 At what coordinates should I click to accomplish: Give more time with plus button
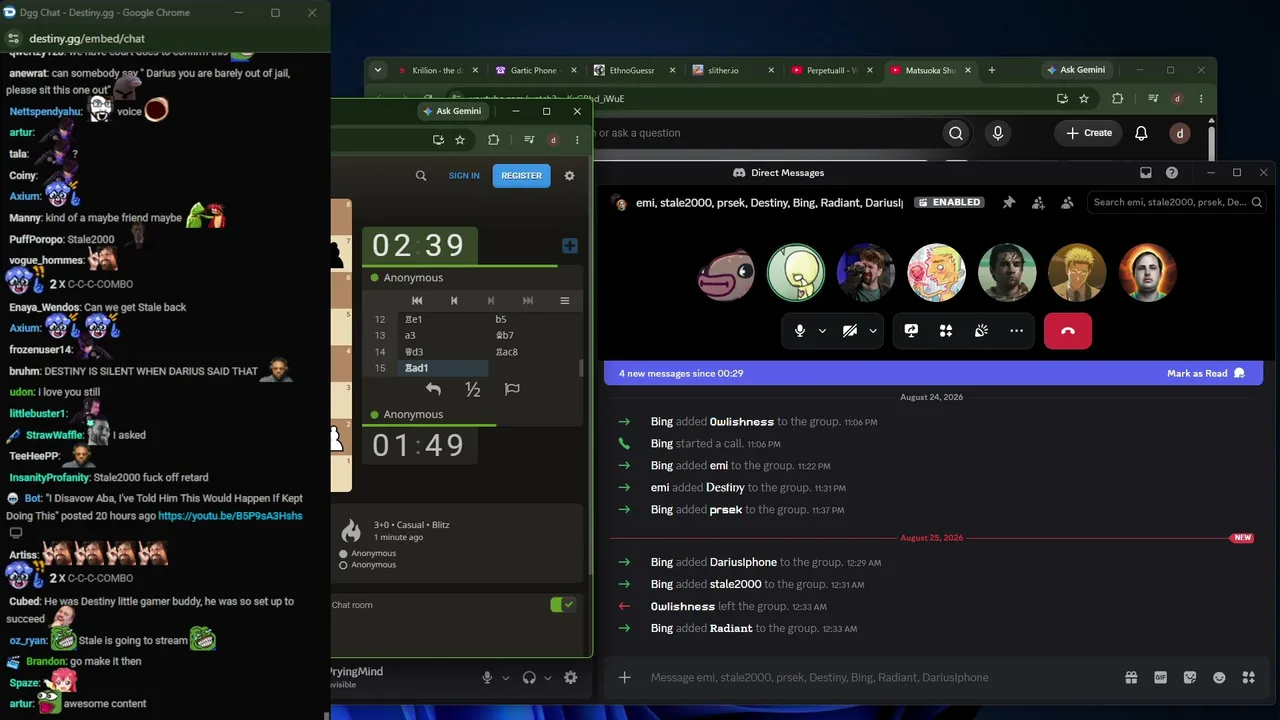pos(569,246)
